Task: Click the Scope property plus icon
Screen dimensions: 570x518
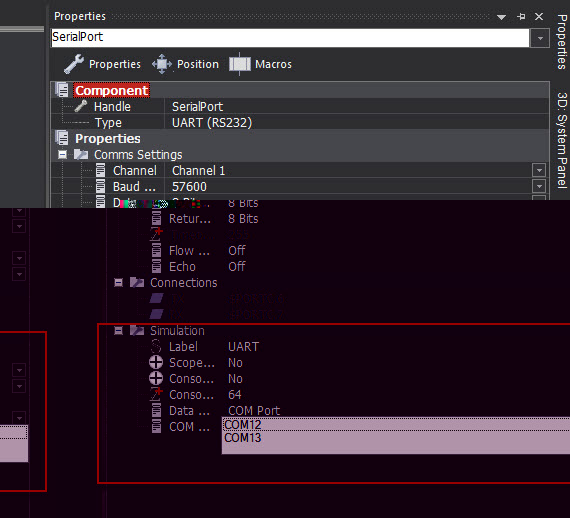Action: pyautogui.click(x=156, y=362)
